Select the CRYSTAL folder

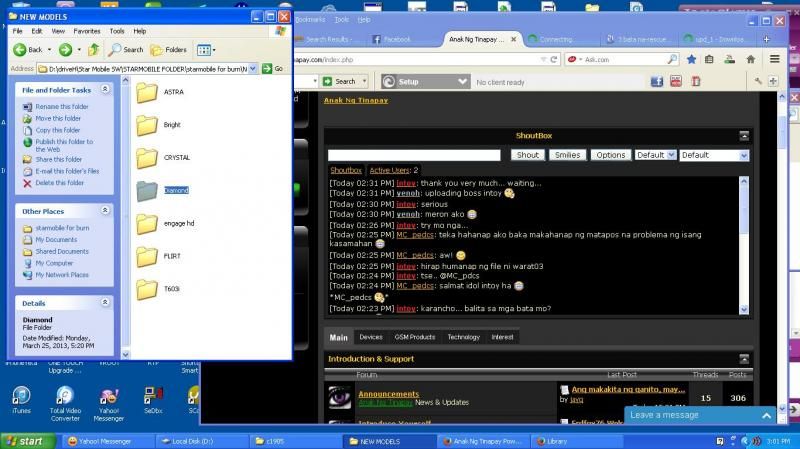click(x=148, y=157)
